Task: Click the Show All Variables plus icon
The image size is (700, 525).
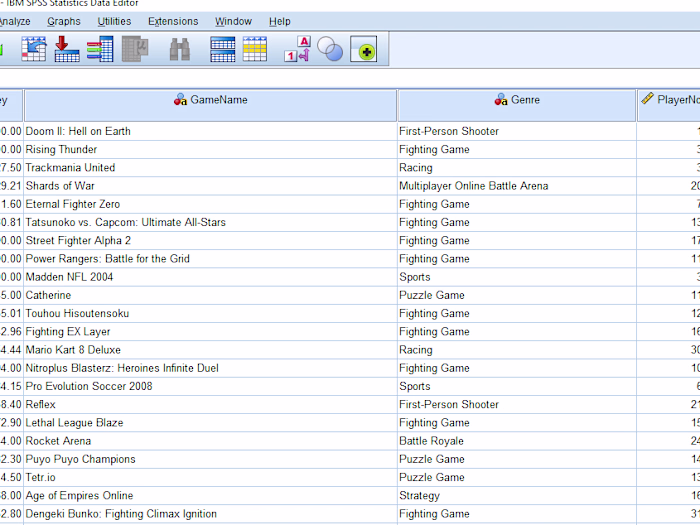Action: coord(363,49)
